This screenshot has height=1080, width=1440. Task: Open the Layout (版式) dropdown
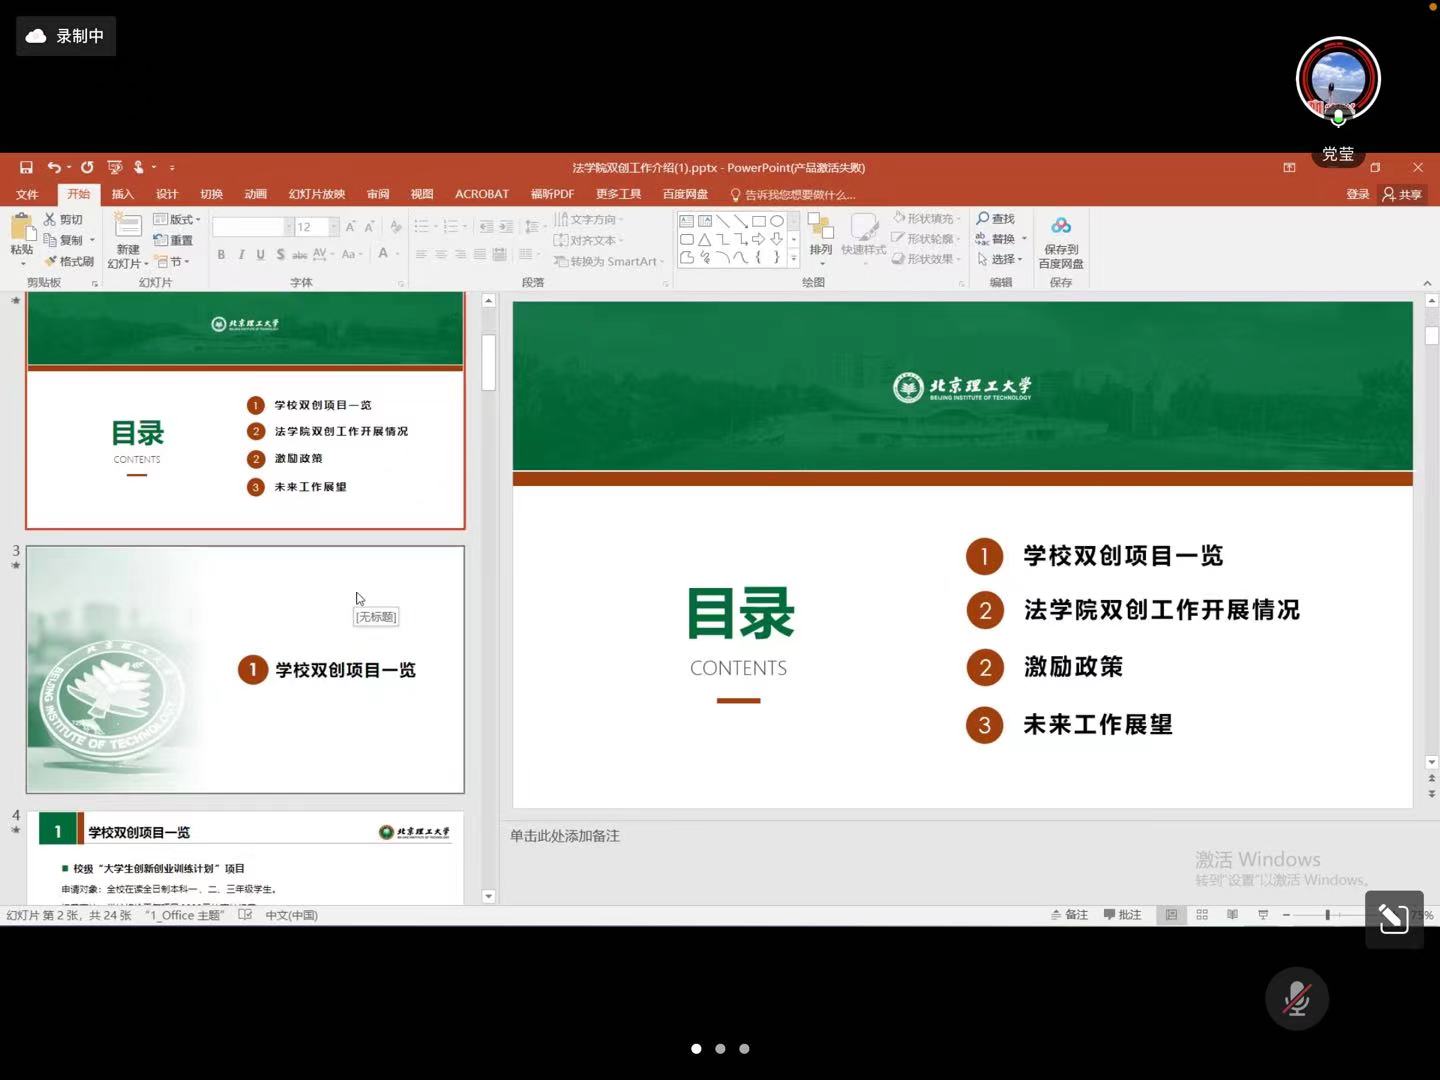(178, 219)
